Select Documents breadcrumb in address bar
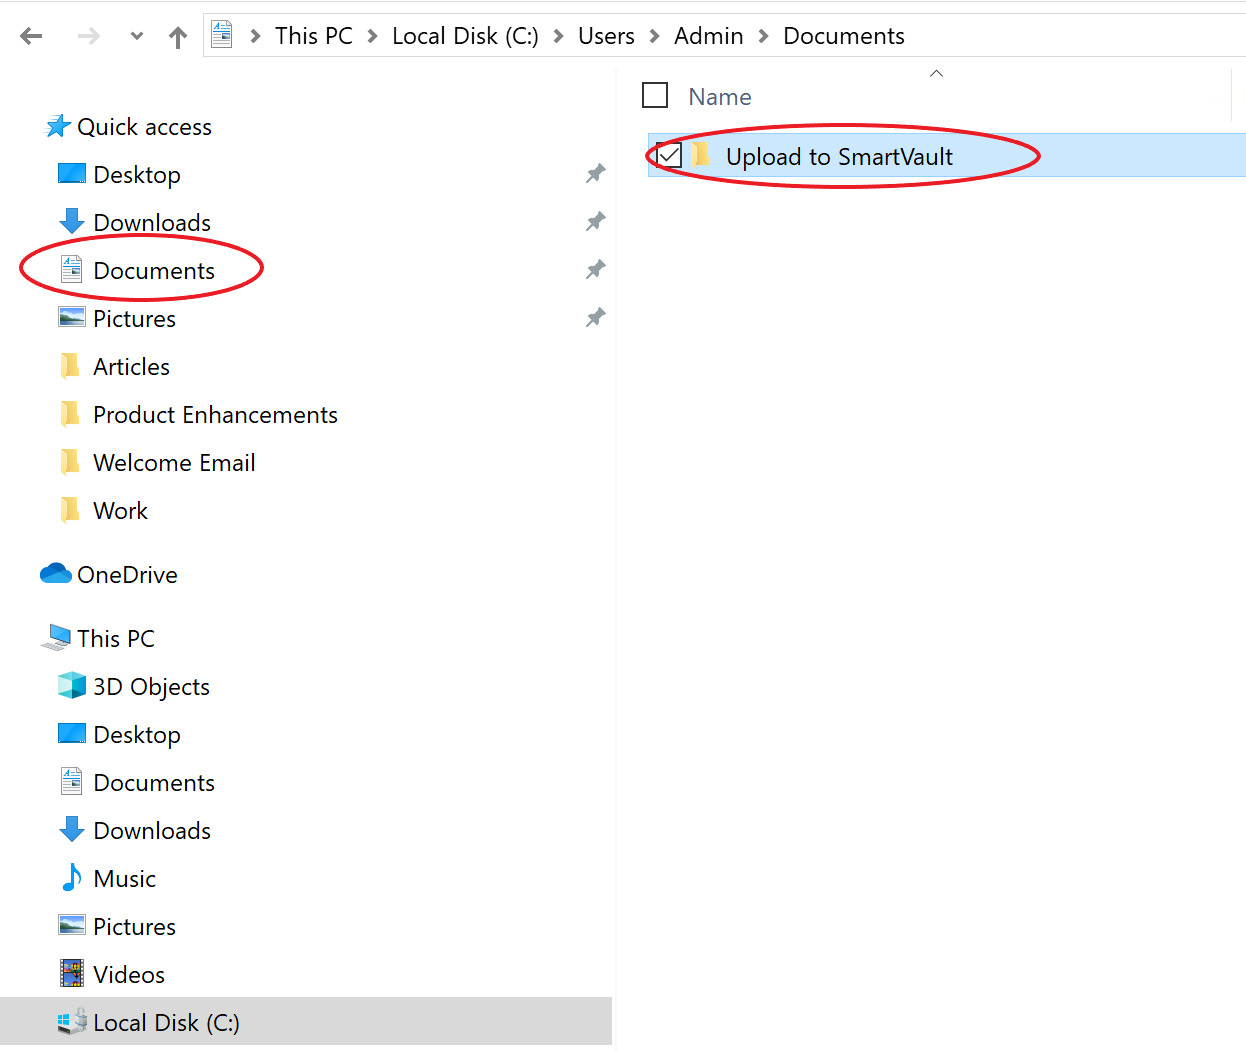1246x1051 pixels. [844, 36]
